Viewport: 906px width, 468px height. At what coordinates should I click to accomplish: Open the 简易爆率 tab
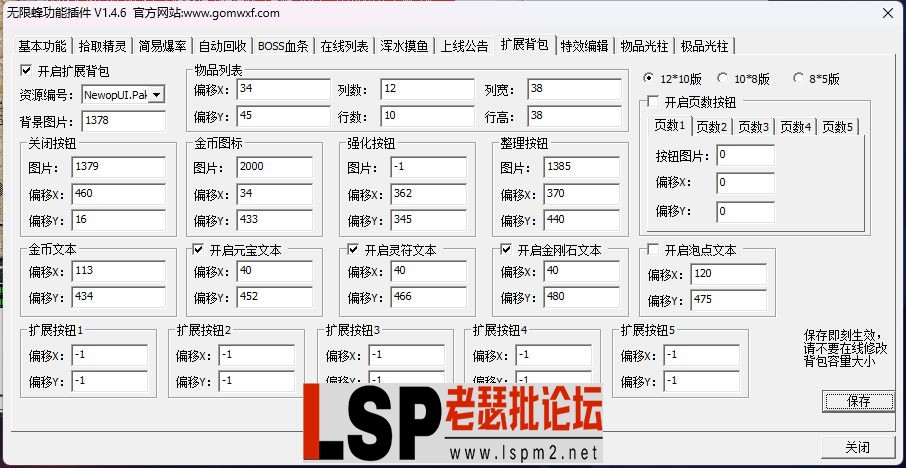click(162, 46)
